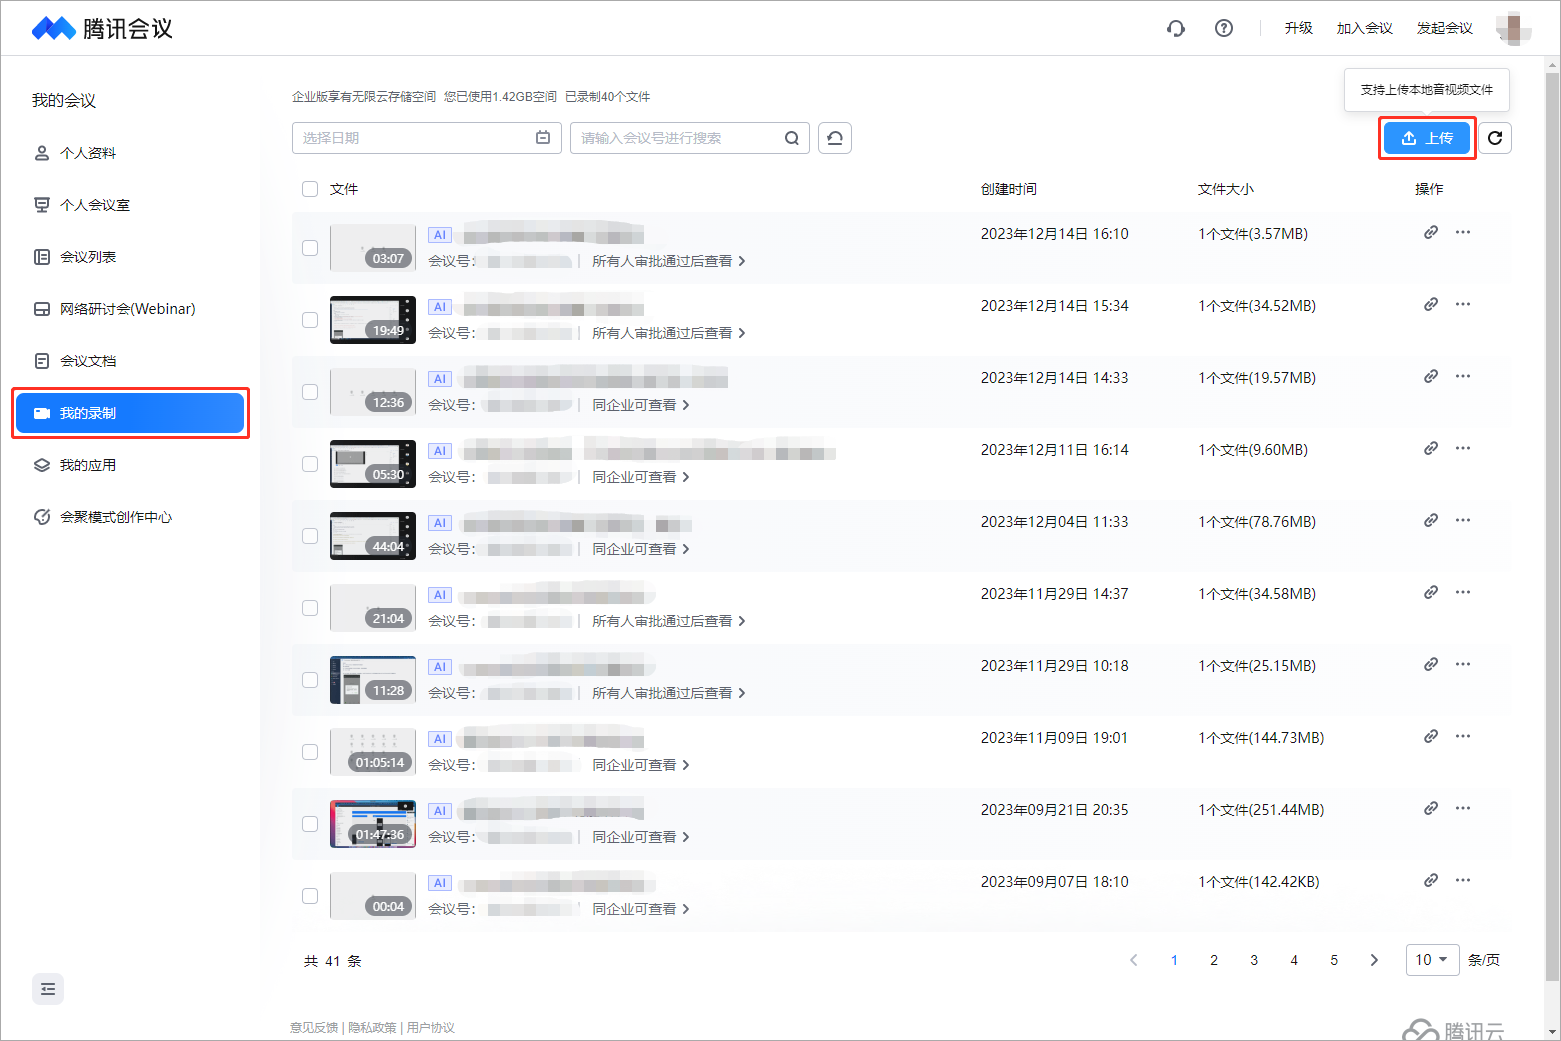This screenshot has height=1041, width=1561.
Task: Click the reset icon next to search box
Action: point(834,138)
